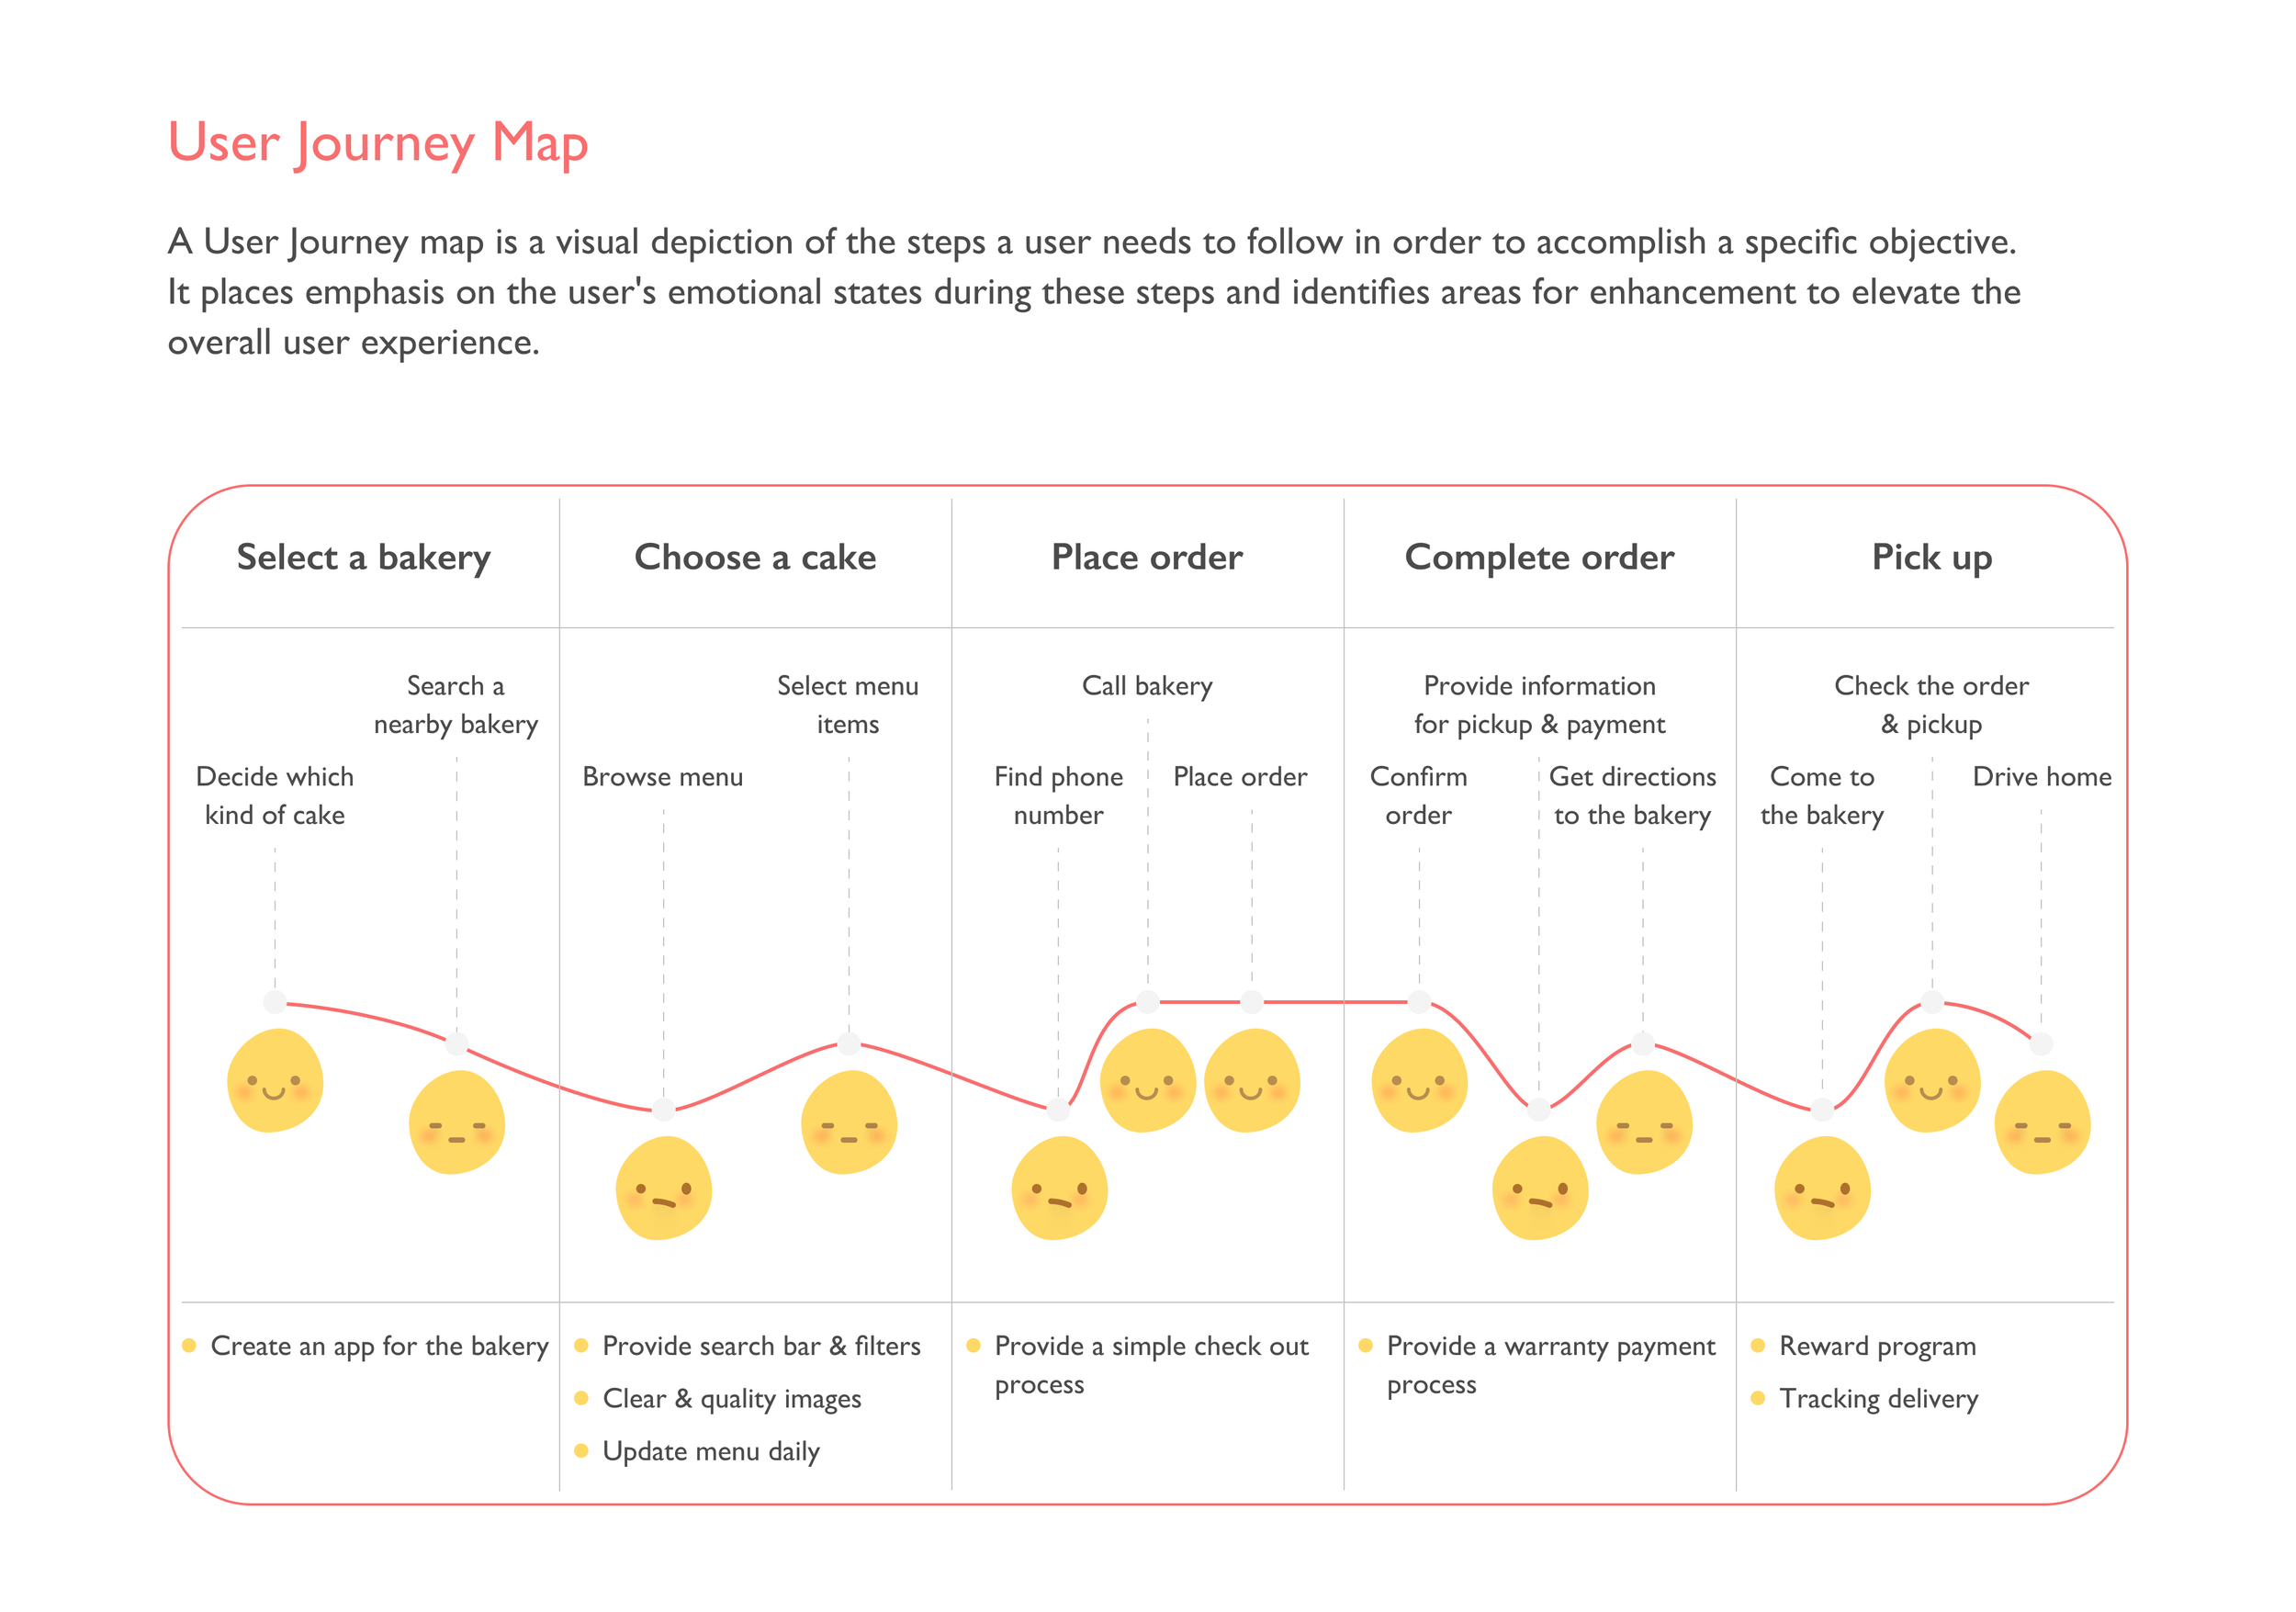
Task: Click the neutral face under Search a nearby bakery
Action: tap(457, 1122)
